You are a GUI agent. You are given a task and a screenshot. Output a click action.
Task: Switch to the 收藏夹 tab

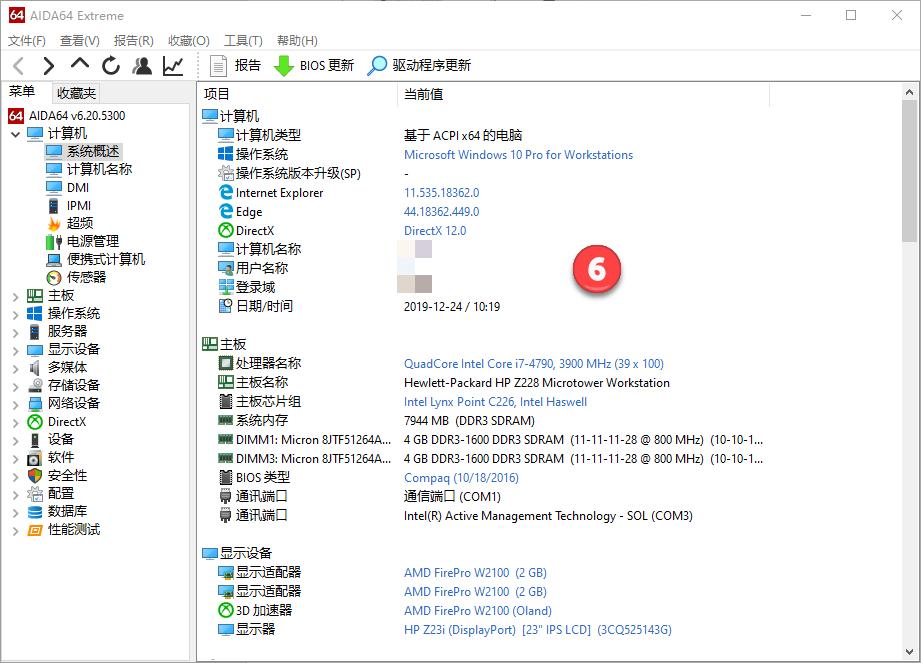76,93
